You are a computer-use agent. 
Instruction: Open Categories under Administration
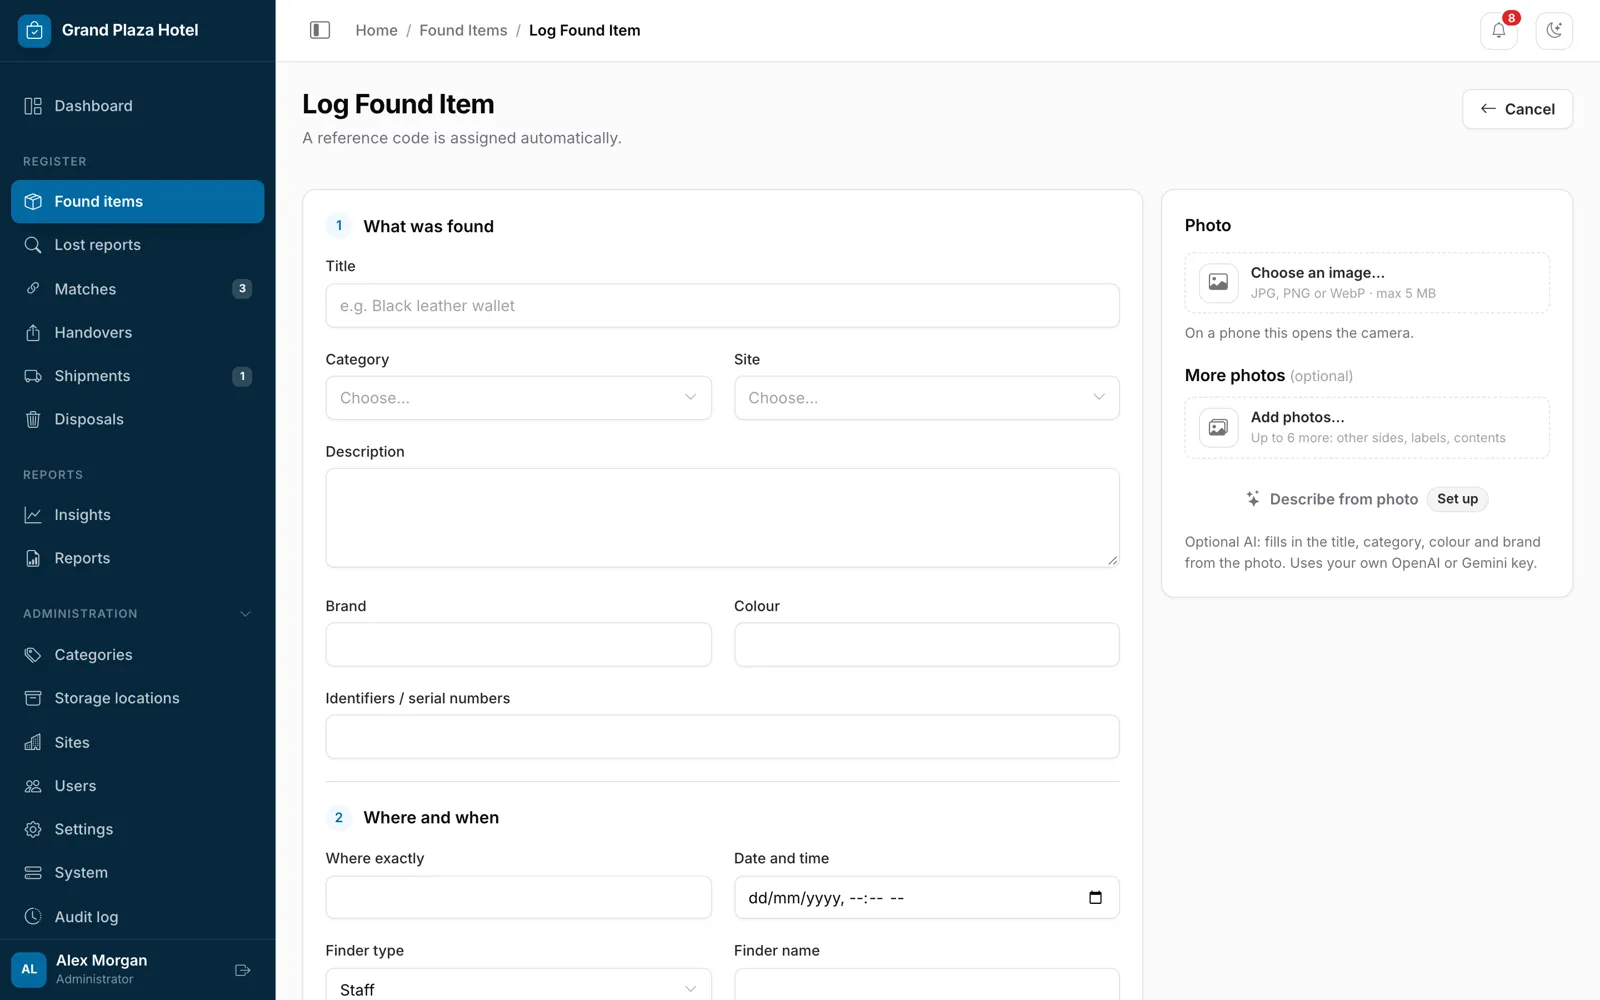click(x=138, y=655)
